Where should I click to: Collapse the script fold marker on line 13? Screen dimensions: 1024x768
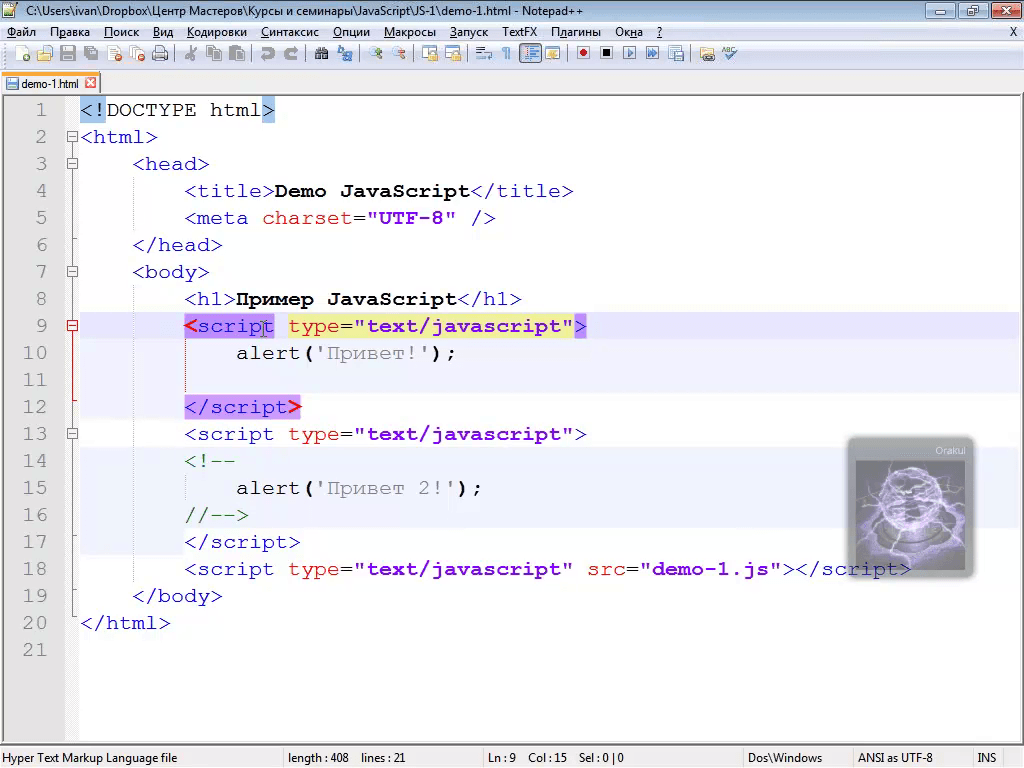click(x=72, y=434)
